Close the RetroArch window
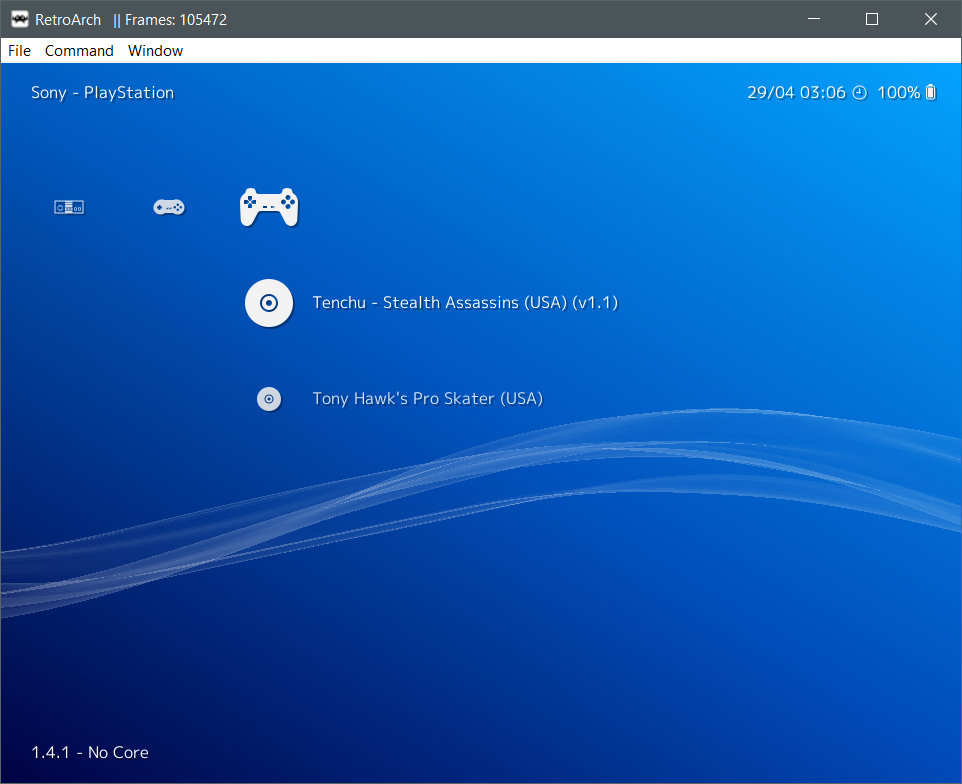Viewport: 962px width, 784px height. point(931,19)
